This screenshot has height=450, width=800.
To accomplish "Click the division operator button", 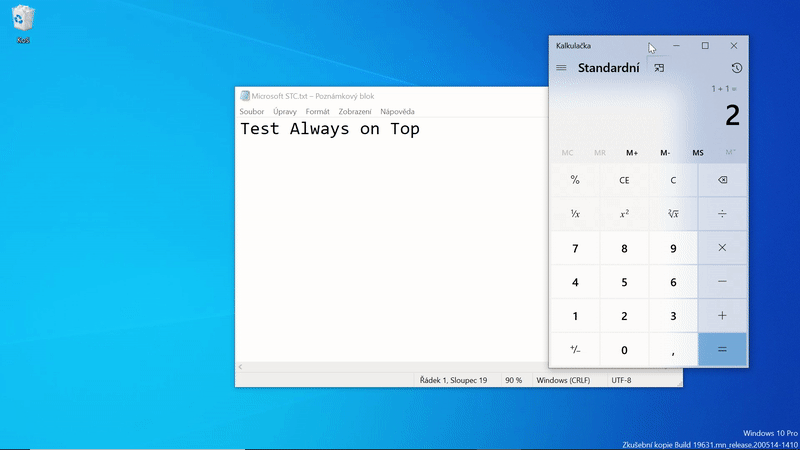I will [x=722, y=214].
